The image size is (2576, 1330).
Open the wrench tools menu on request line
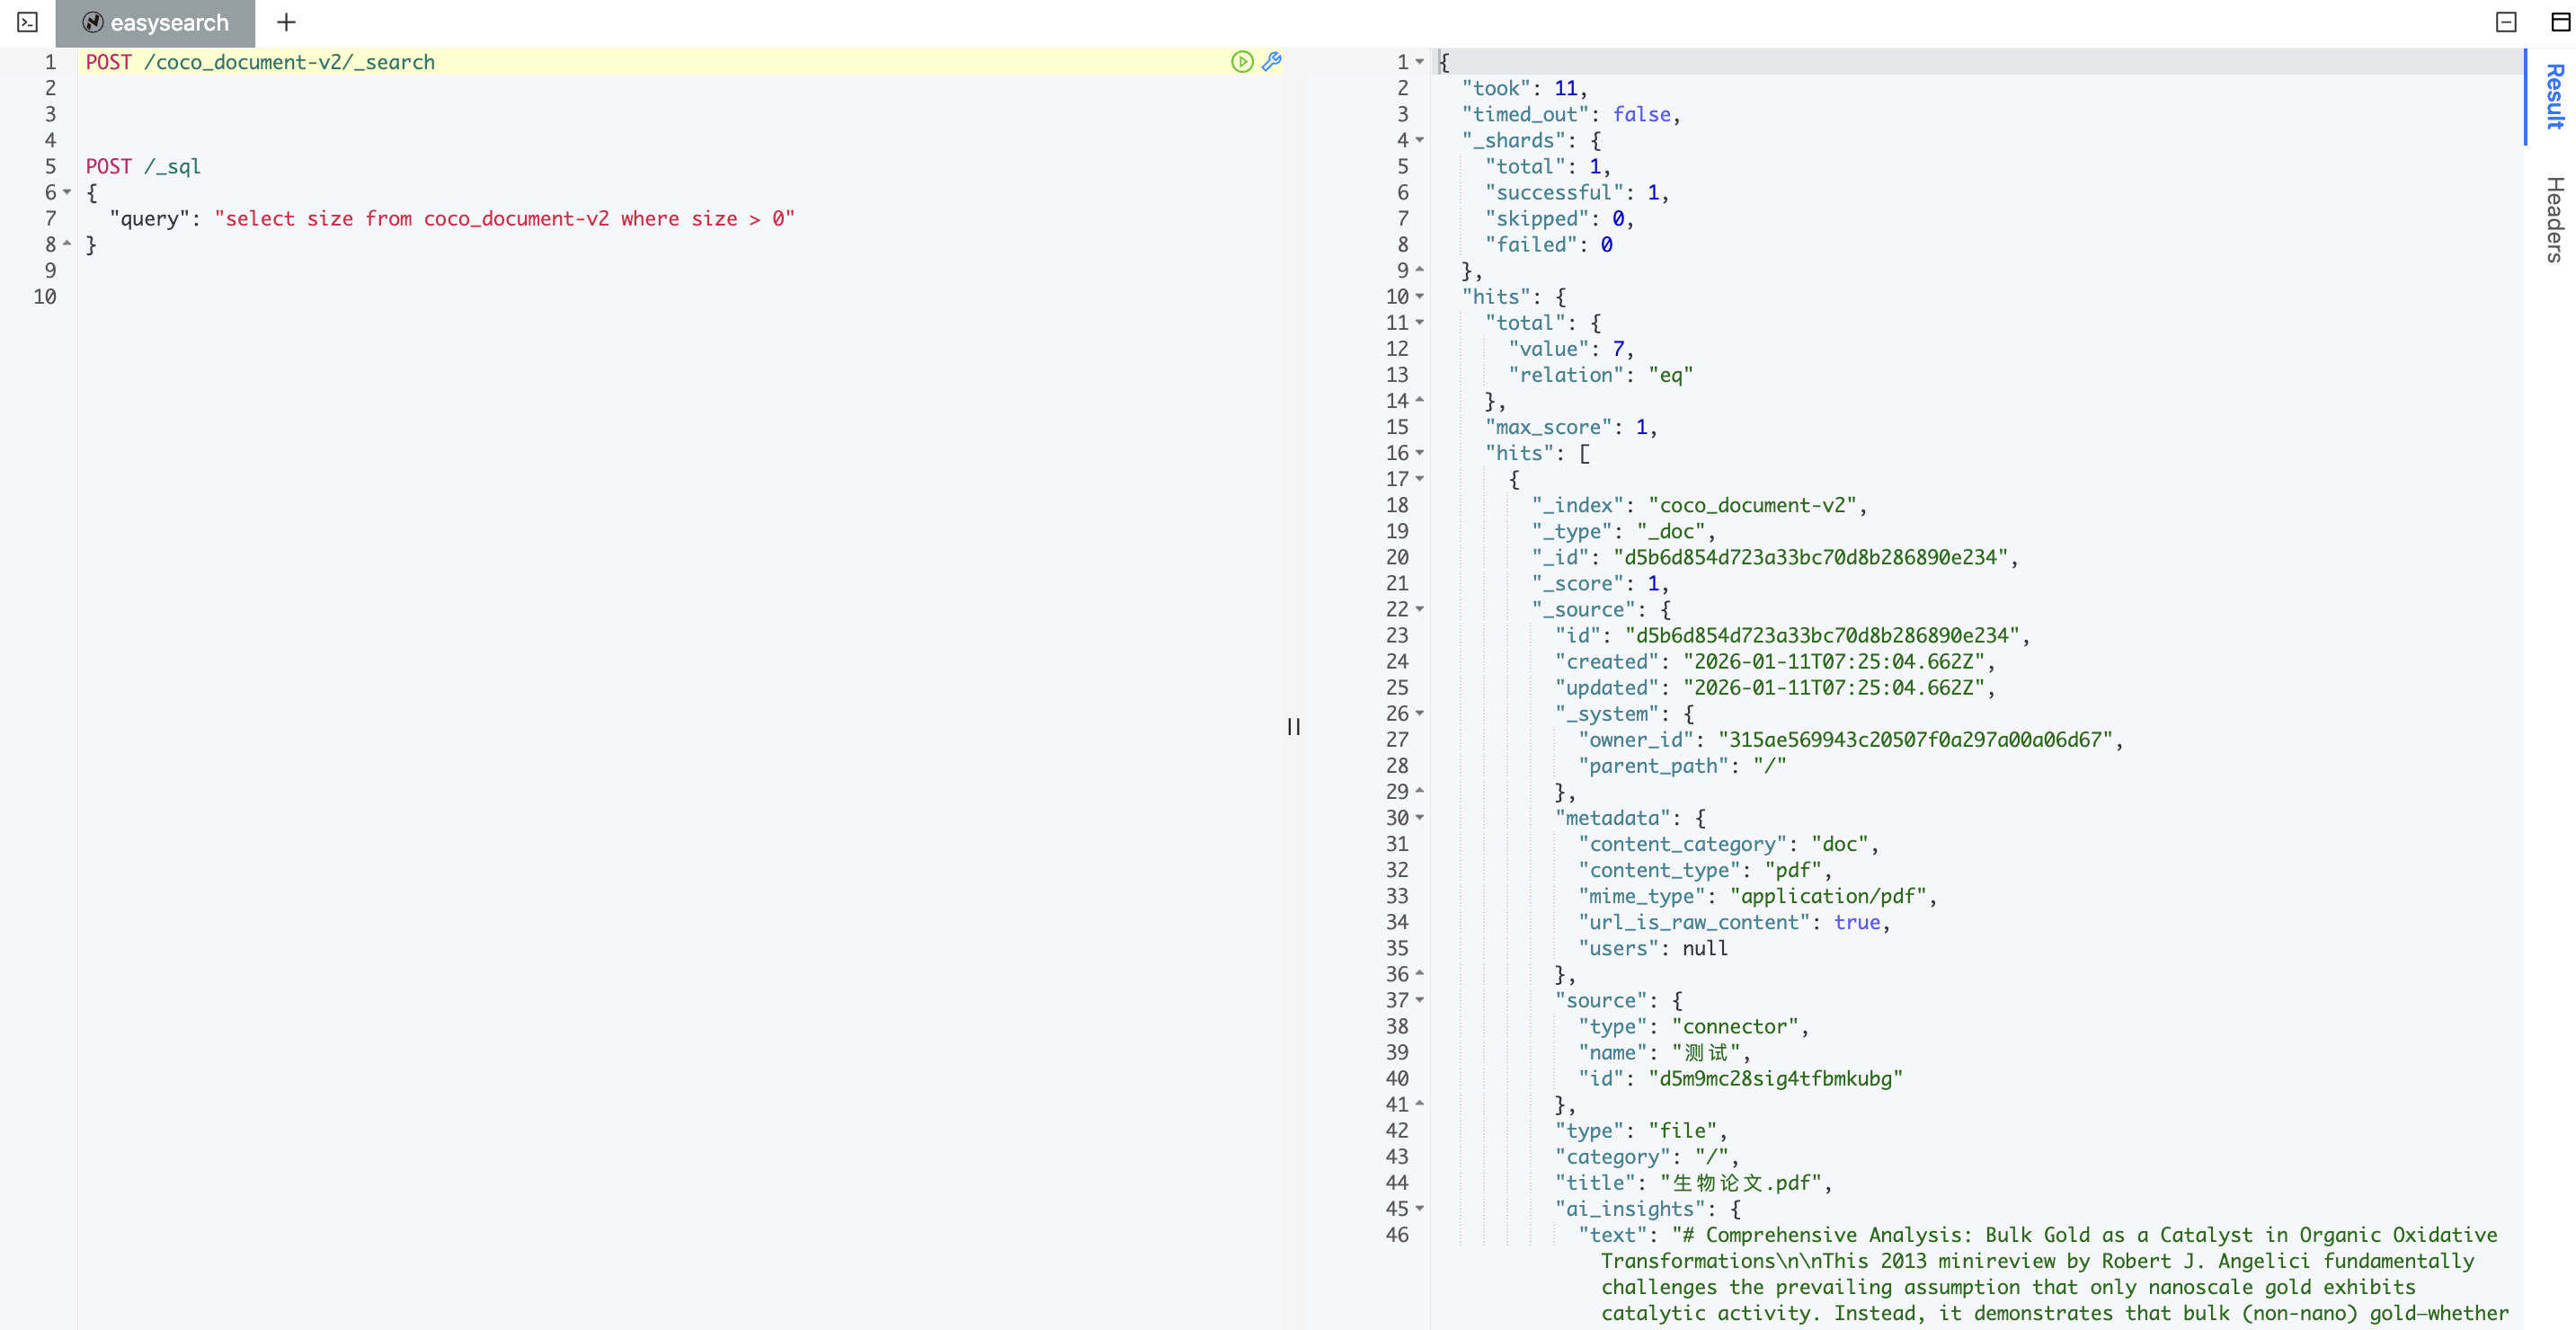1271,62
